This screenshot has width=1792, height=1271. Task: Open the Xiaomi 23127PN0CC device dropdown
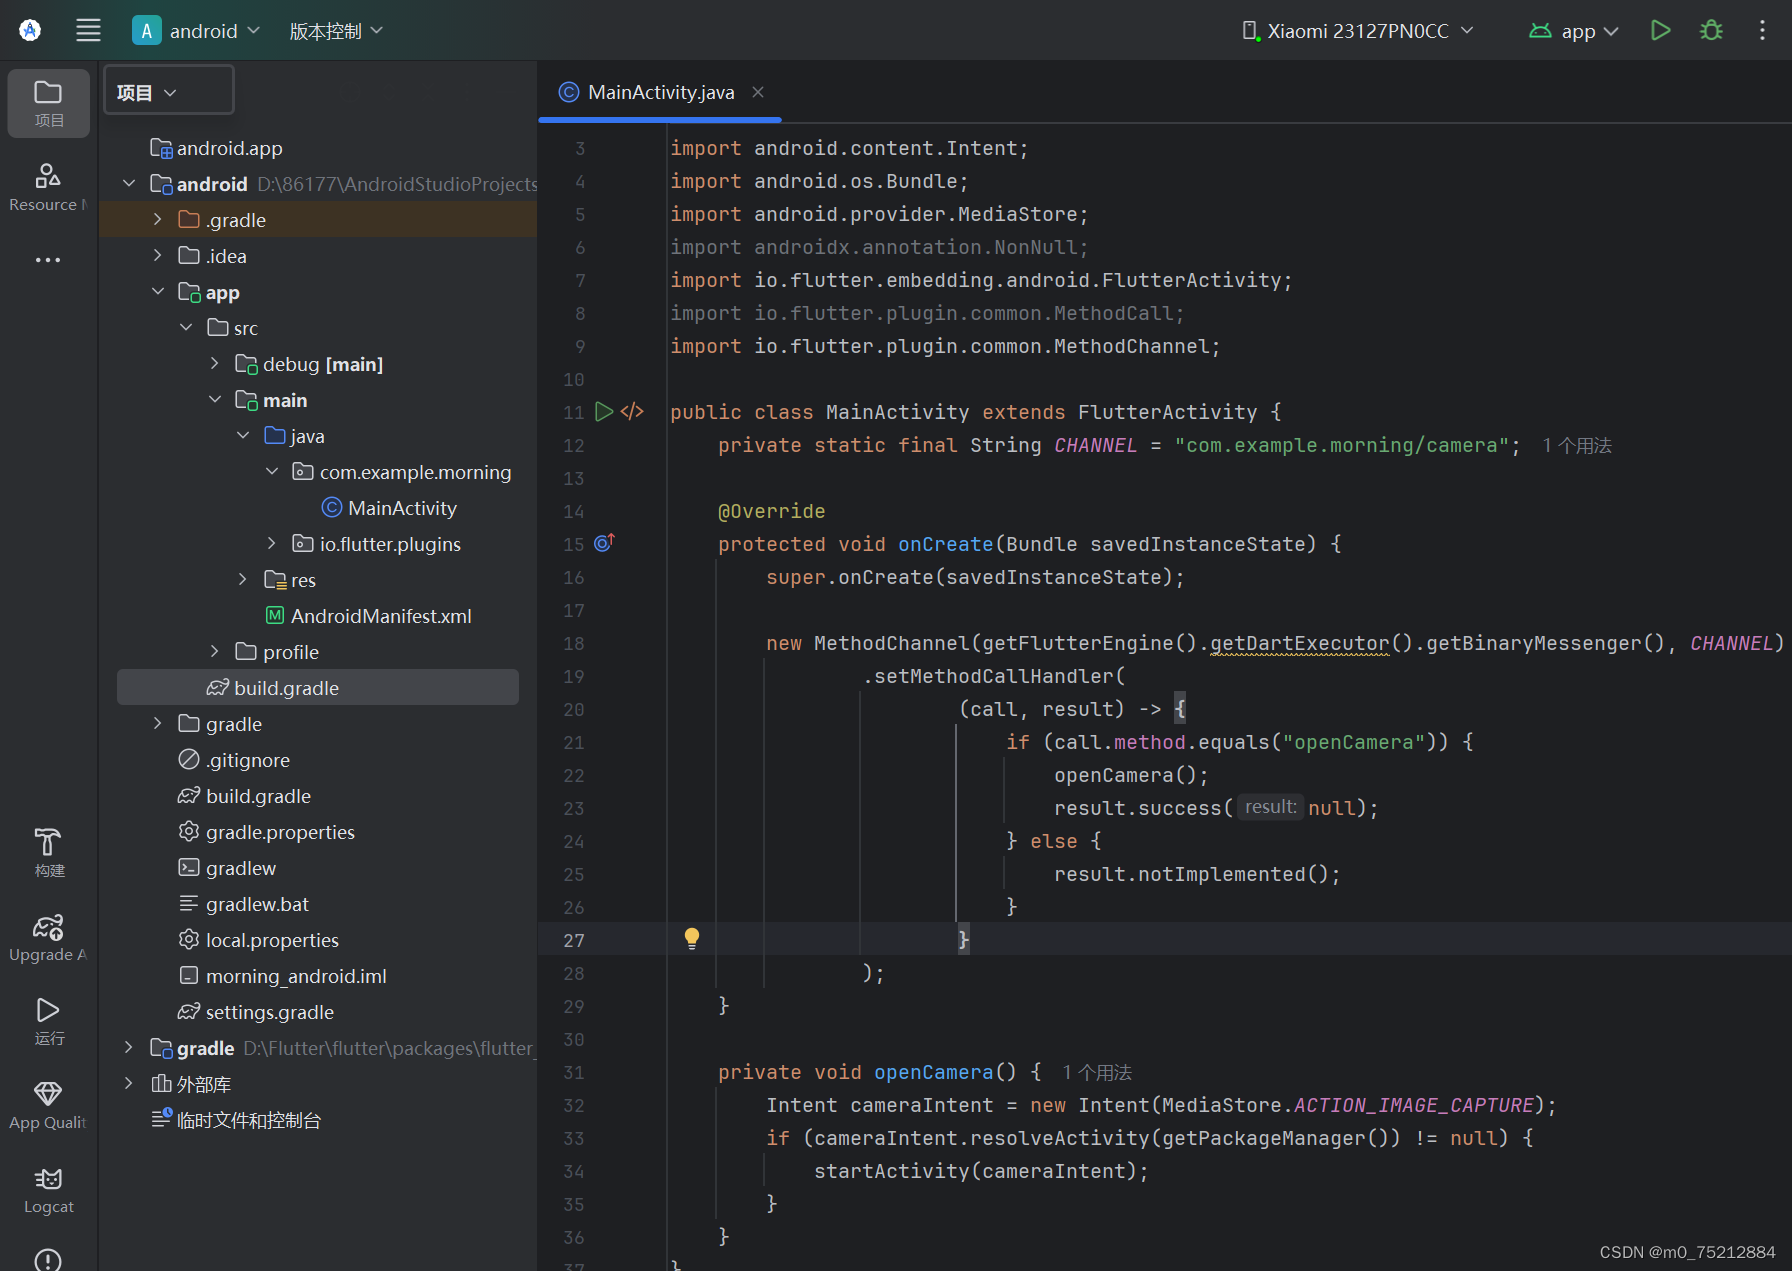[1355, 30]
